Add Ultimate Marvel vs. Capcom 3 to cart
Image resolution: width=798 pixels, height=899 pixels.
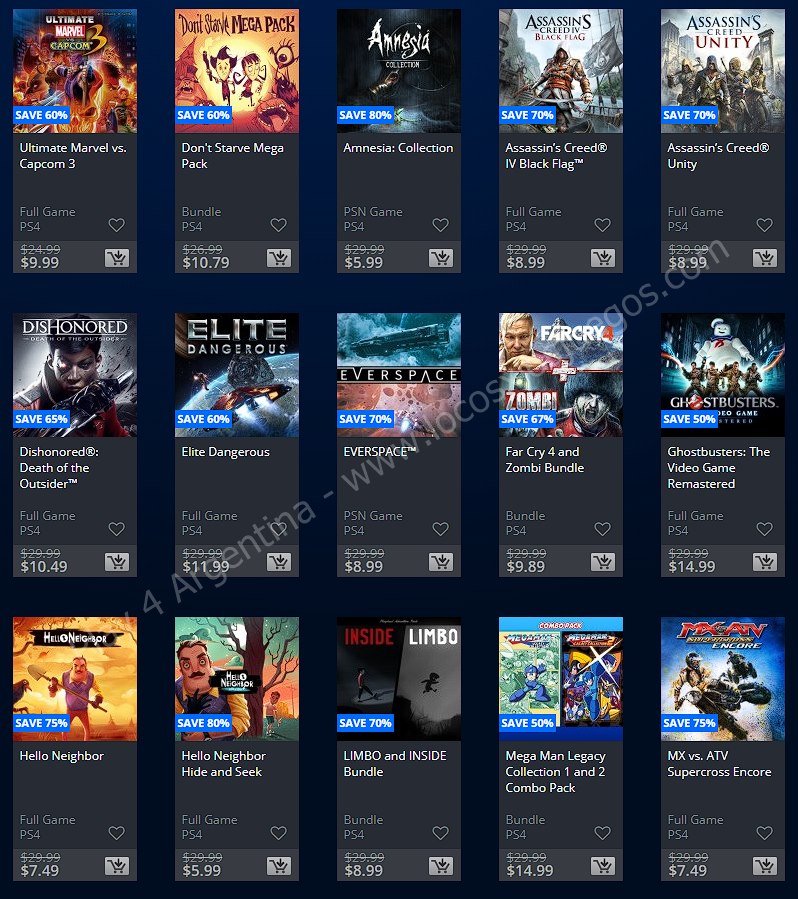coord(117,258)
